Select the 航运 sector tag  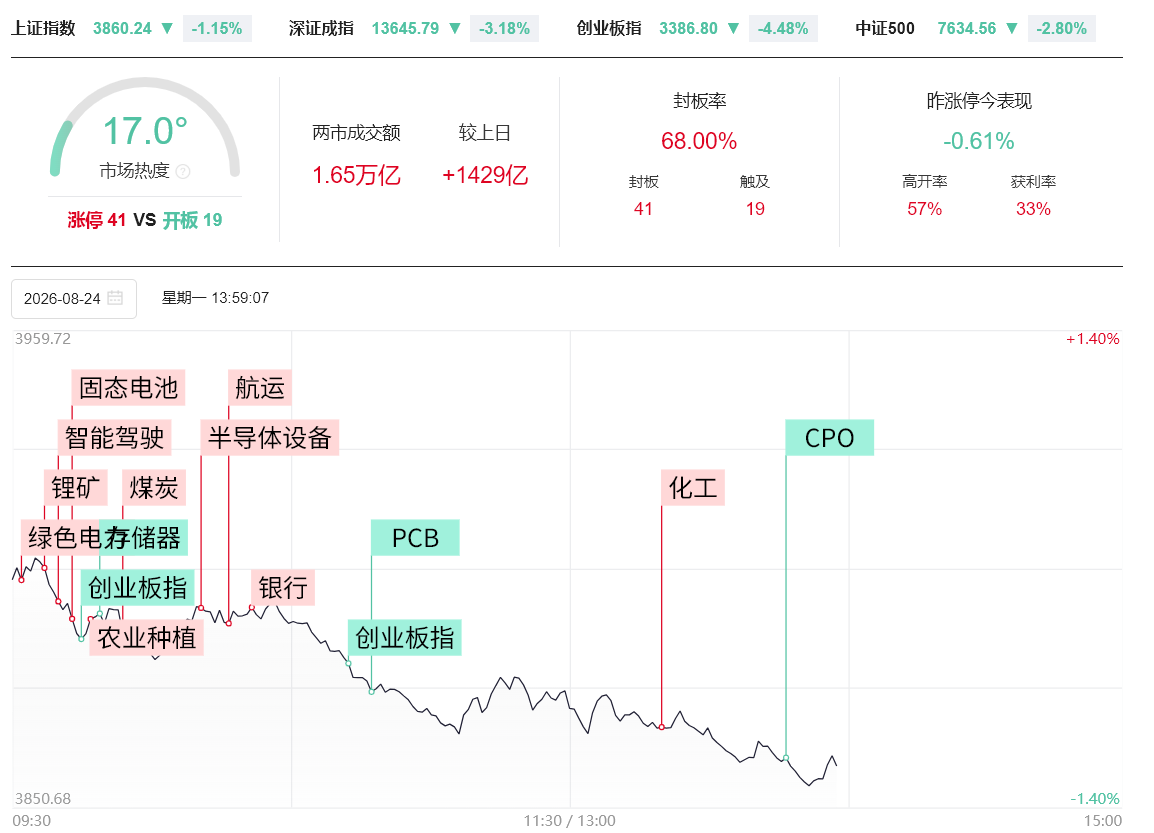pos(260,388)
